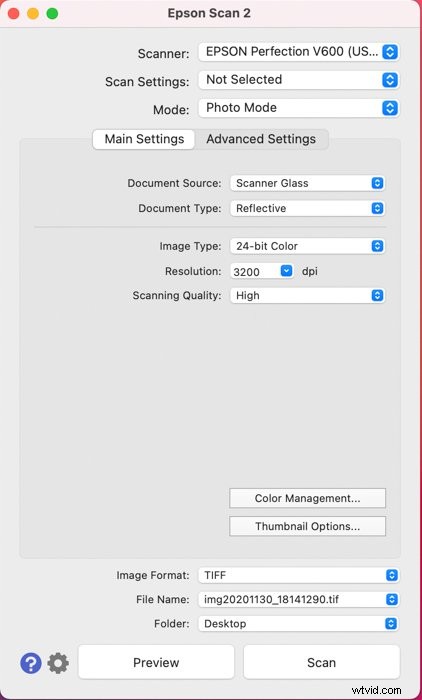Open the Scanning Quality dropdown
Image resolution: width=422 pixels, height=700 pixels.
click(307, 296)
